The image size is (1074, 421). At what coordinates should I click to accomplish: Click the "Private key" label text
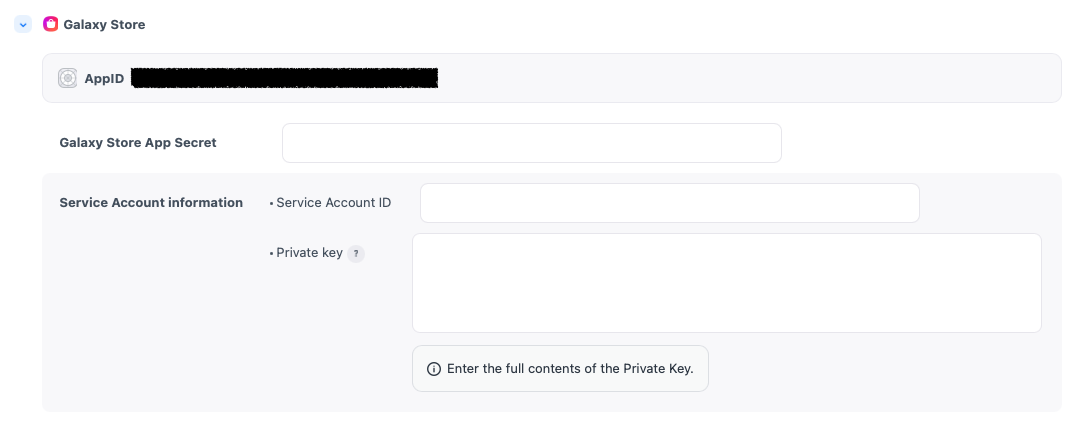(x=309, y=253)
